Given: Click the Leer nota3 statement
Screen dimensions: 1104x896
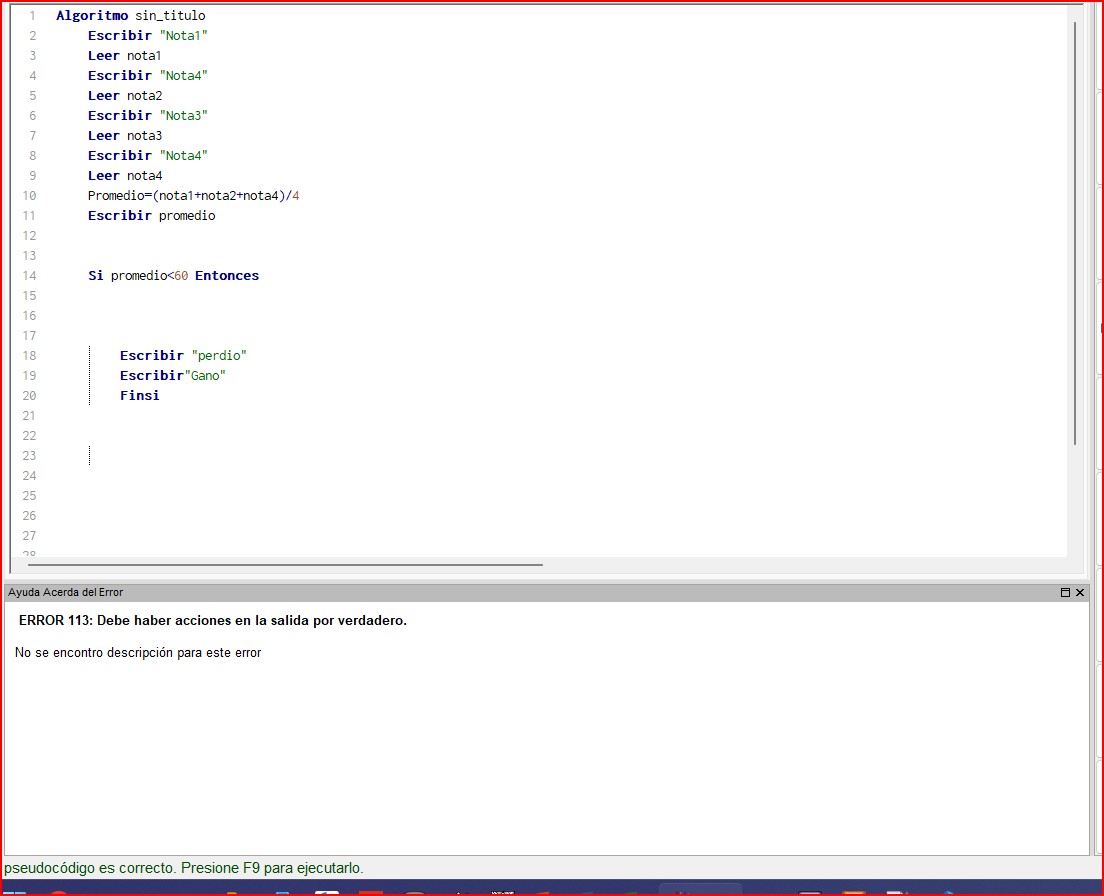Looking at the screenshot, I should [x=124, y=136].
